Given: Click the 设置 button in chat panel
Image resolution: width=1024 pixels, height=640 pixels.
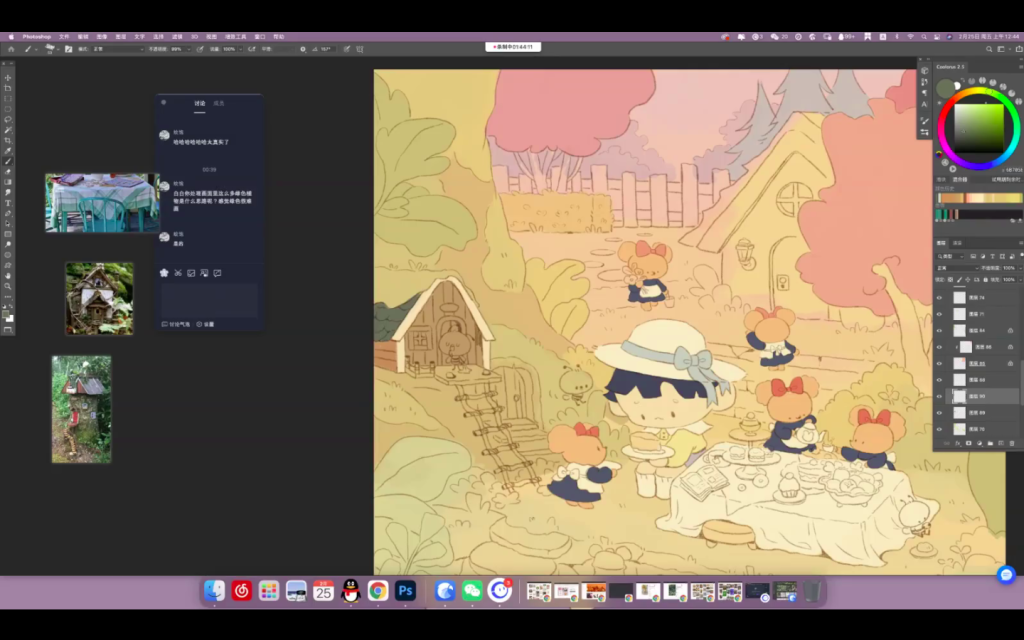Looking at the screenshot, I should click(205, 324).
